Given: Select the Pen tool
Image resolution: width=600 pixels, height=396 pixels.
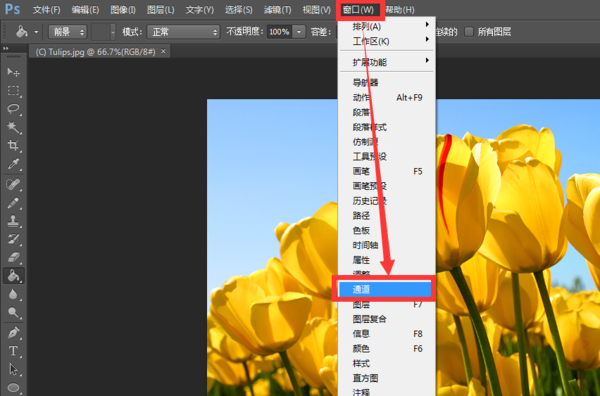Looking at the screenshot, I should point(13,332).
